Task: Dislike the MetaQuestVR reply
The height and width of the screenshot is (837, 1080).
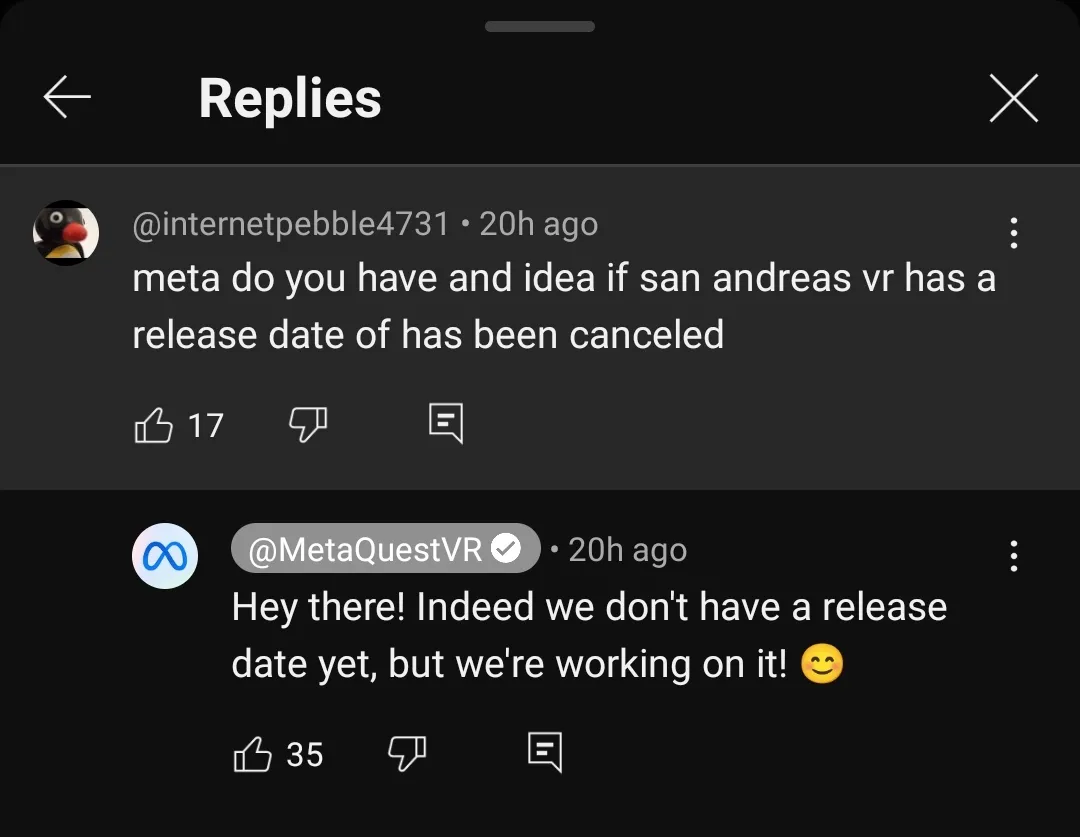Action: click(x=407, y=753)
